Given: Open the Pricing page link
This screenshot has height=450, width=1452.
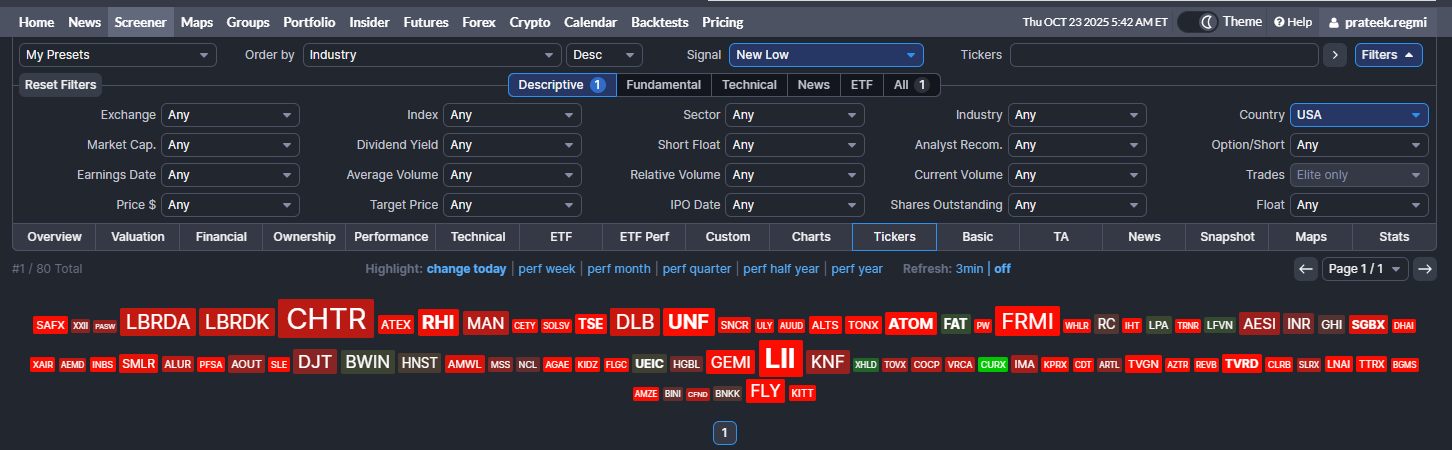Looking at the screenshot, I should coord(723,22).
